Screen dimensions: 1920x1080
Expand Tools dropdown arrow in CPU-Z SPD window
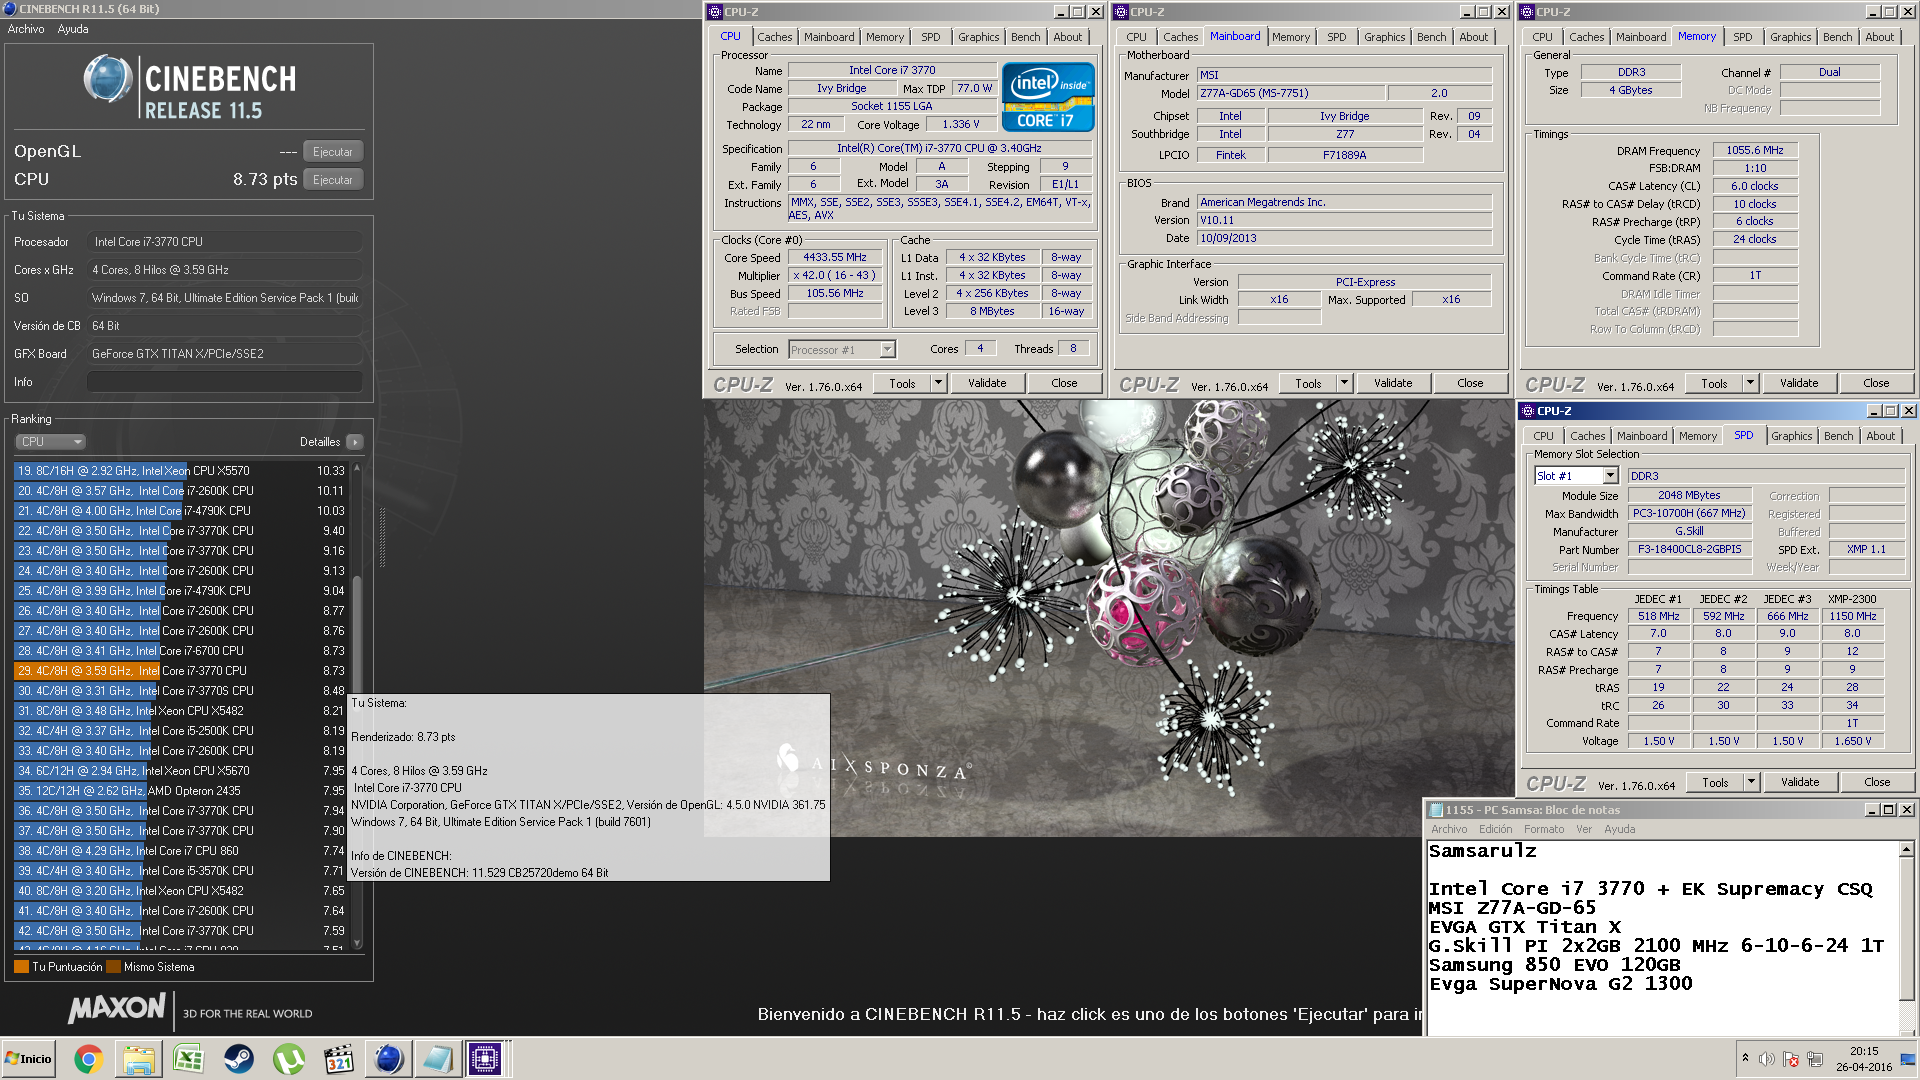click(1751, 782)
